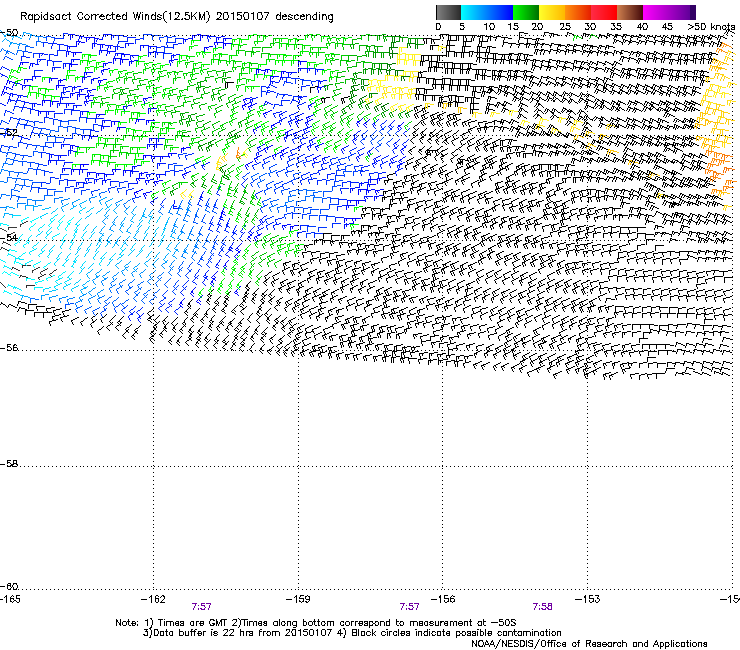Click the -60 latitude axis label
This screenshot has width=740, height=650.
tap(9, 587)
